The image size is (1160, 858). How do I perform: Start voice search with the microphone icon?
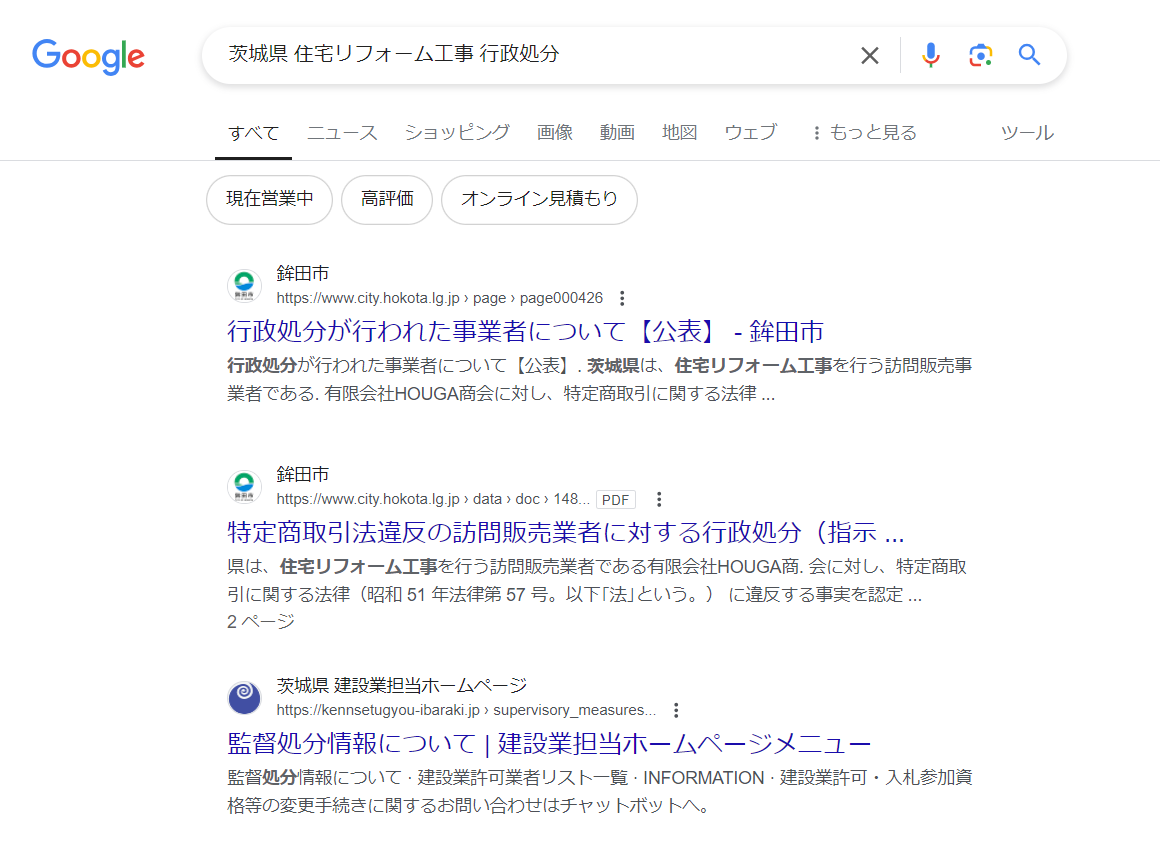tap(931, 55)
